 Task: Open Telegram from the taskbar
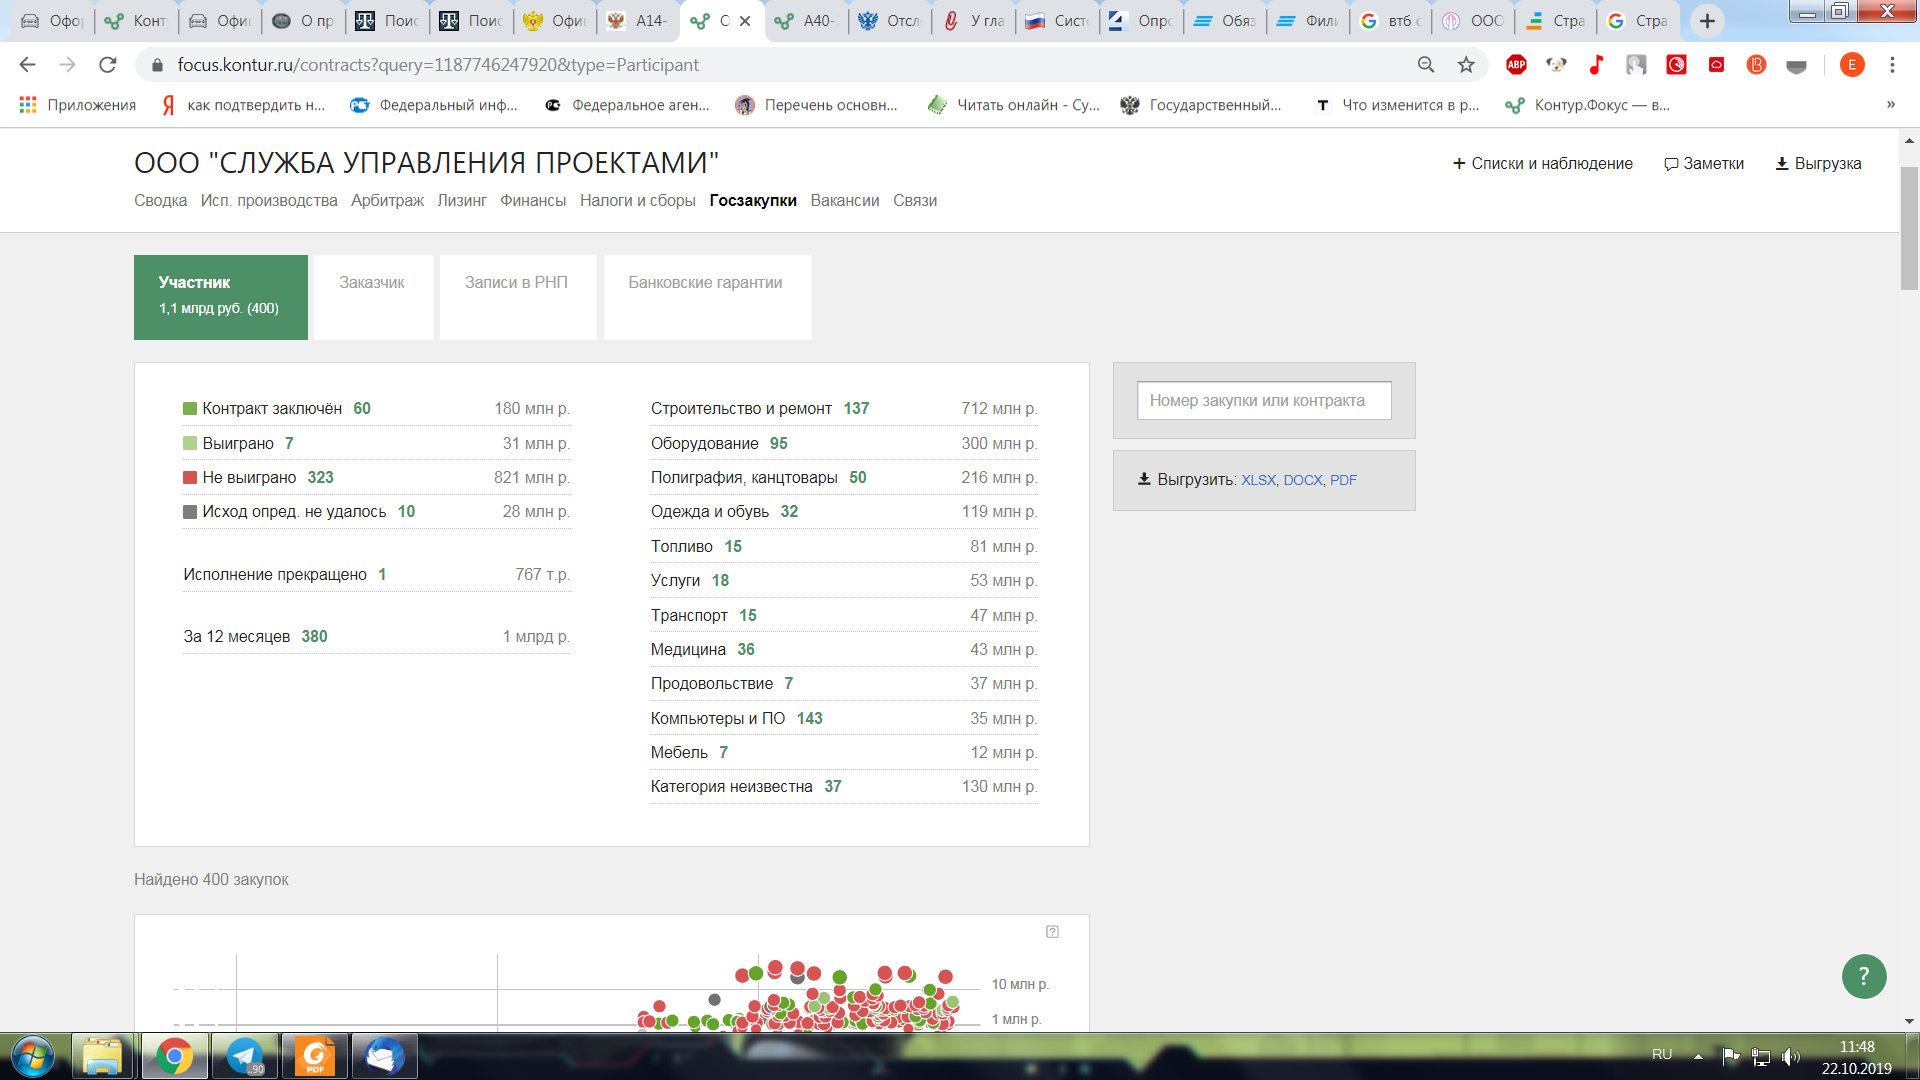tap(244, 1056)
